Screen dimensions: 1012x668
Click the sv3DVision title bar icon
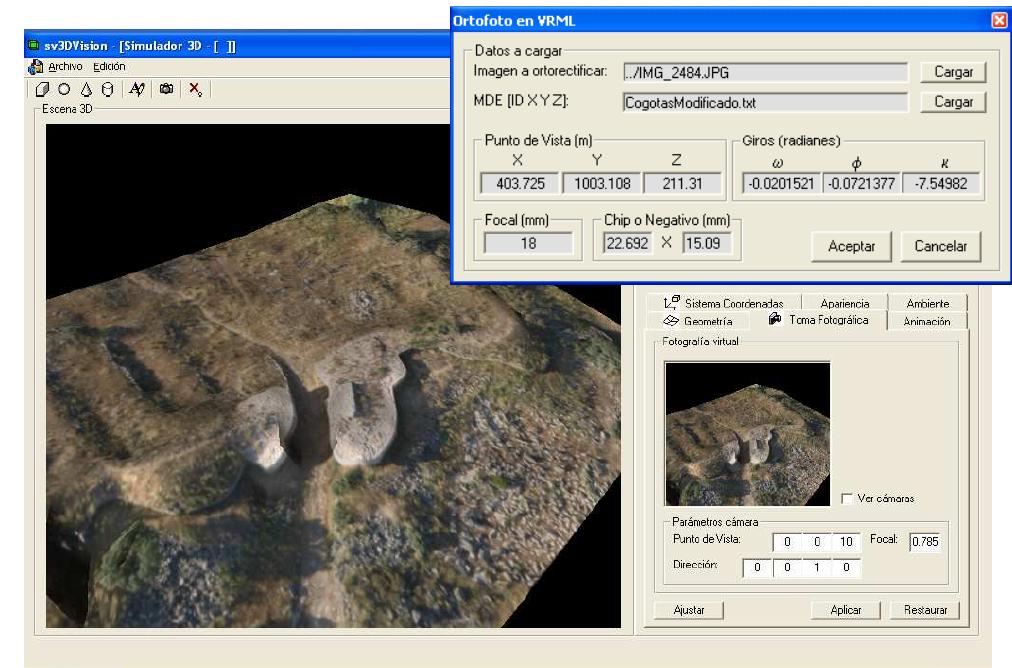click(x=34, y=45)
